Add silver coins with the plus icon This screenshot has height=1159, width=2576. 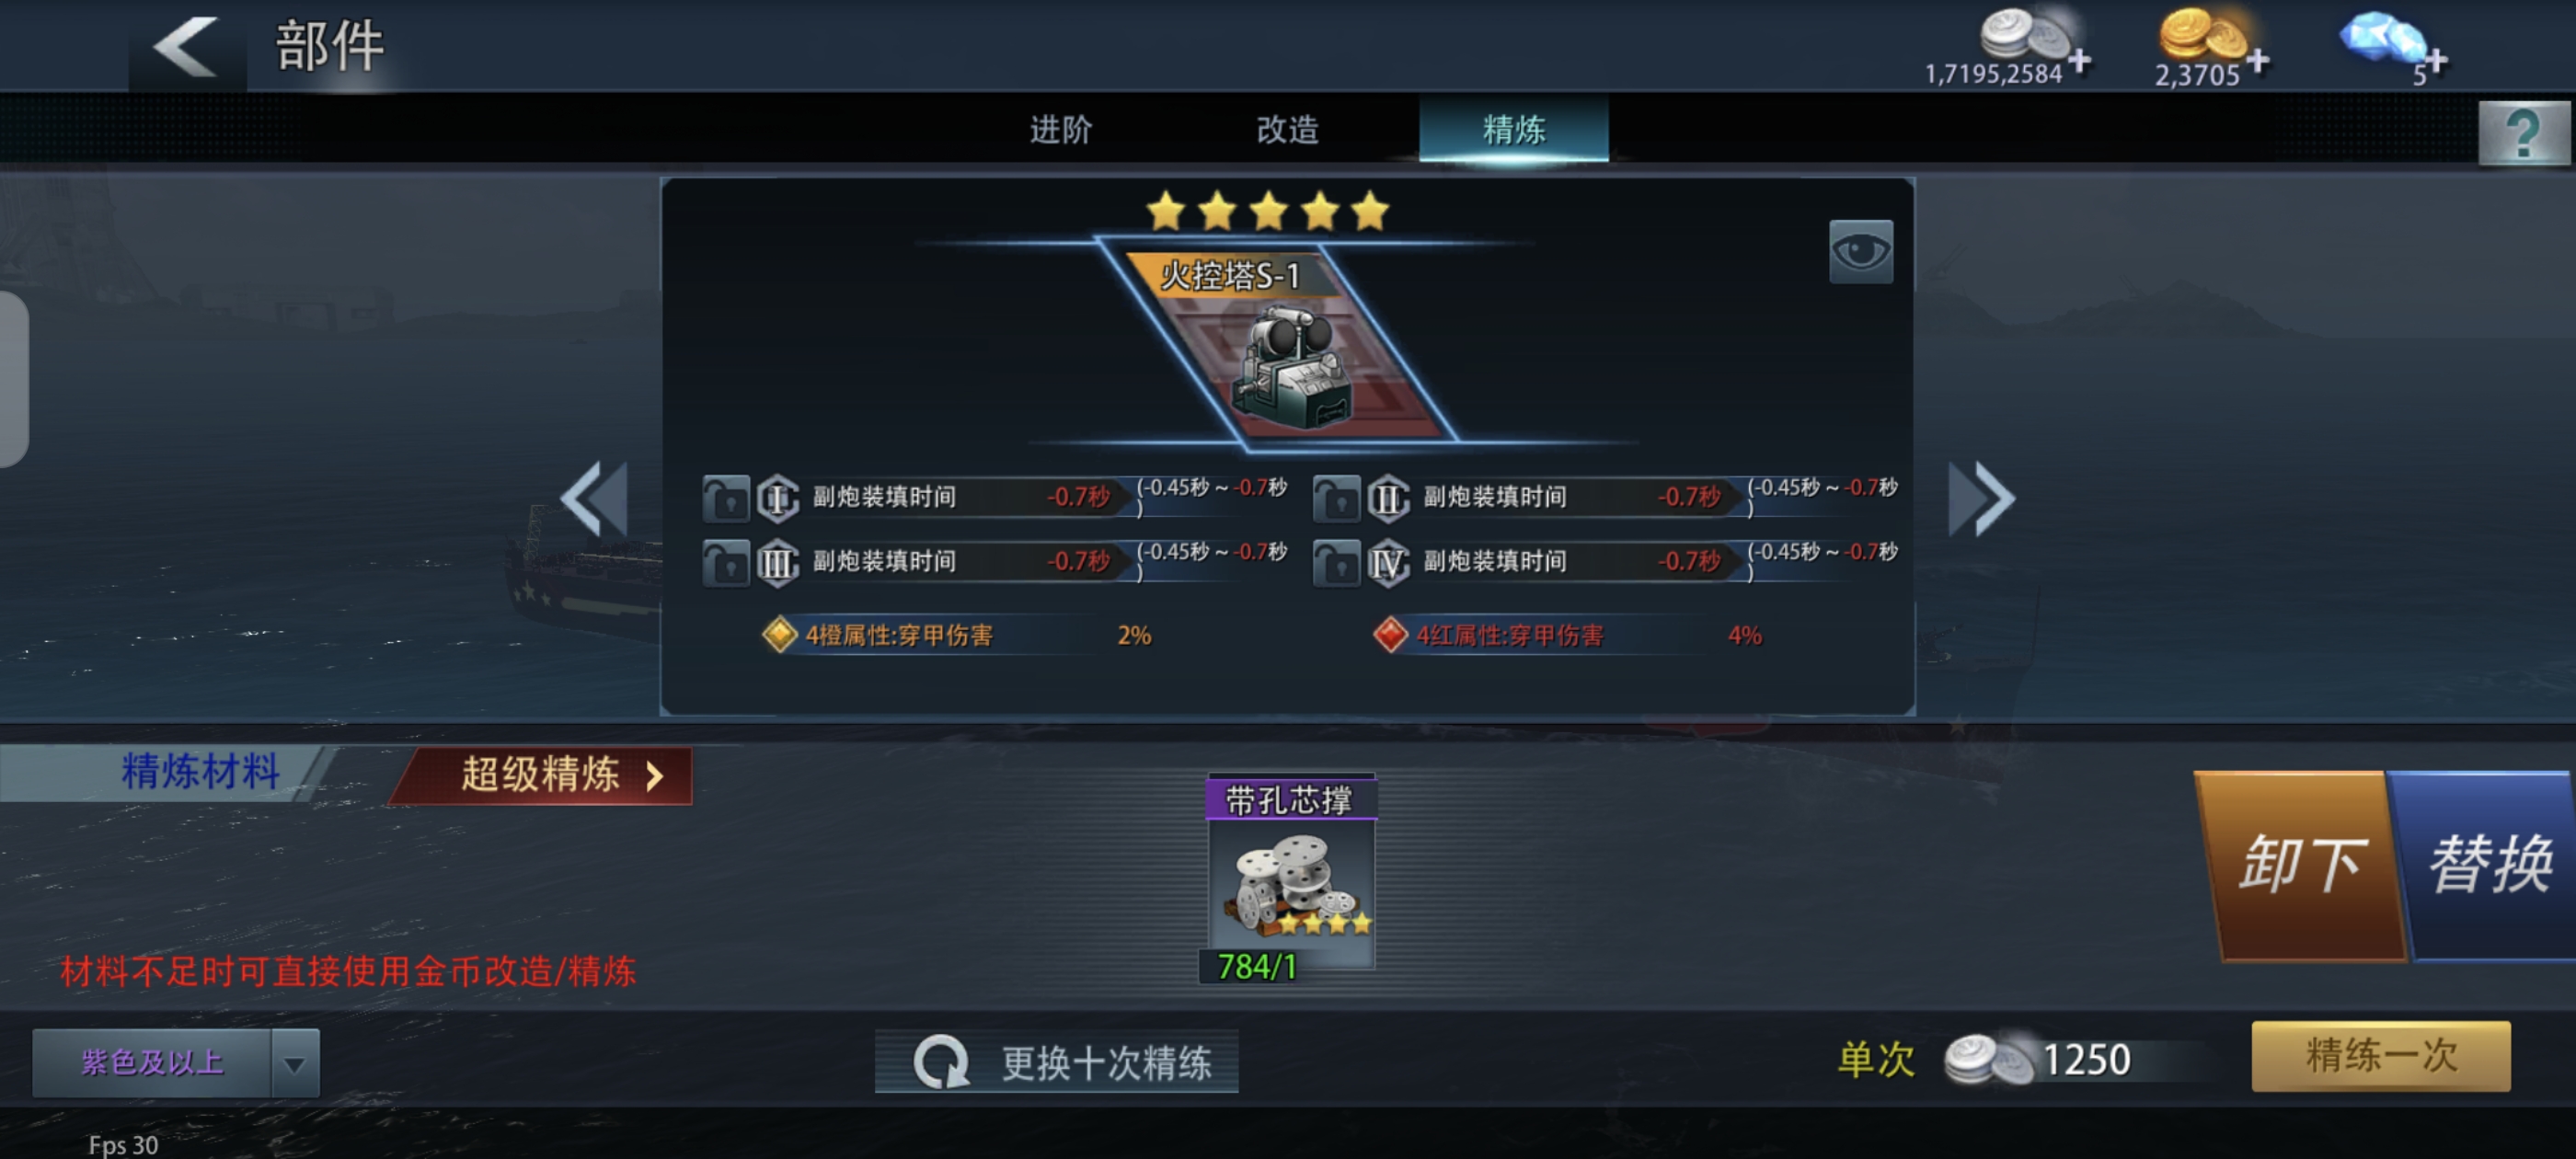point(2080,61)
